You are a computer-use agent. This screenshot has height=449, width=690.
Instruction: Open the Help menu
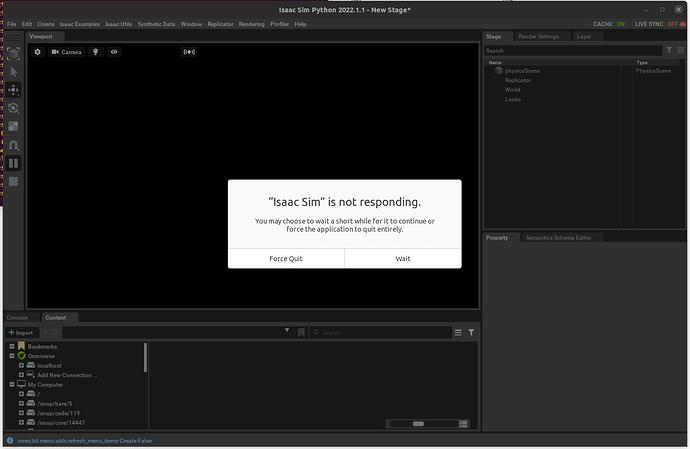pos(300,24)
